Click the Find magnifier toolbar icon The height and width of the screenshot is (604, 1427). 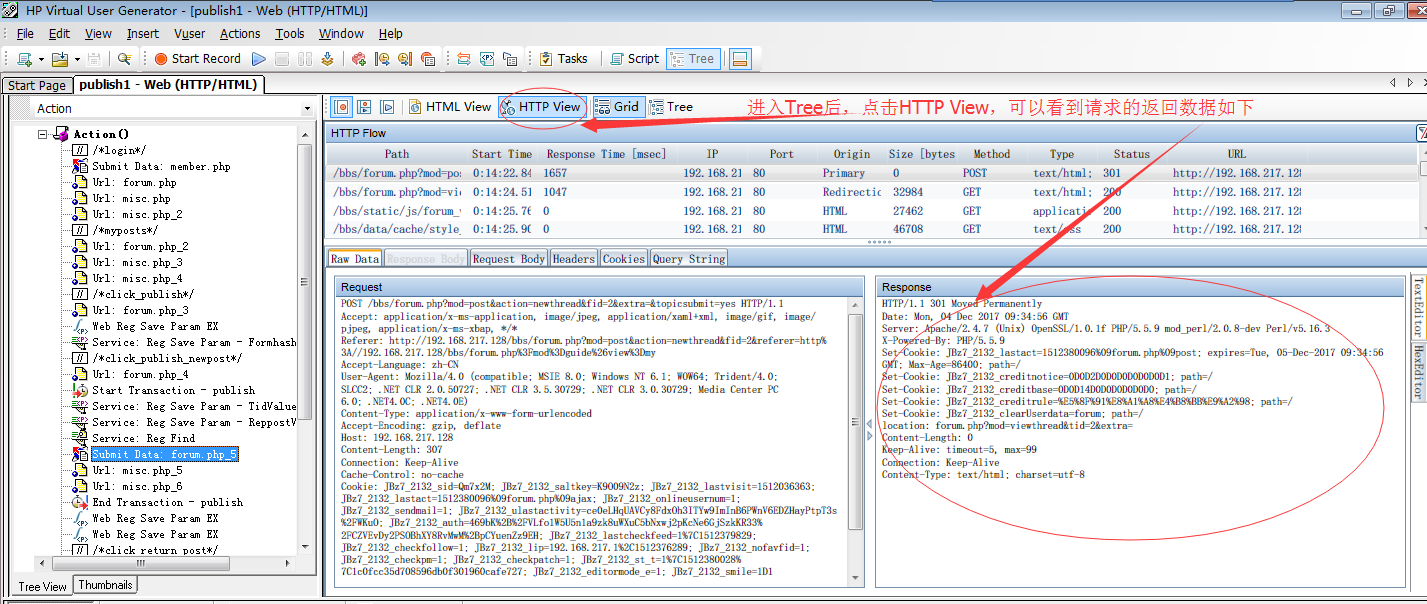124,59
